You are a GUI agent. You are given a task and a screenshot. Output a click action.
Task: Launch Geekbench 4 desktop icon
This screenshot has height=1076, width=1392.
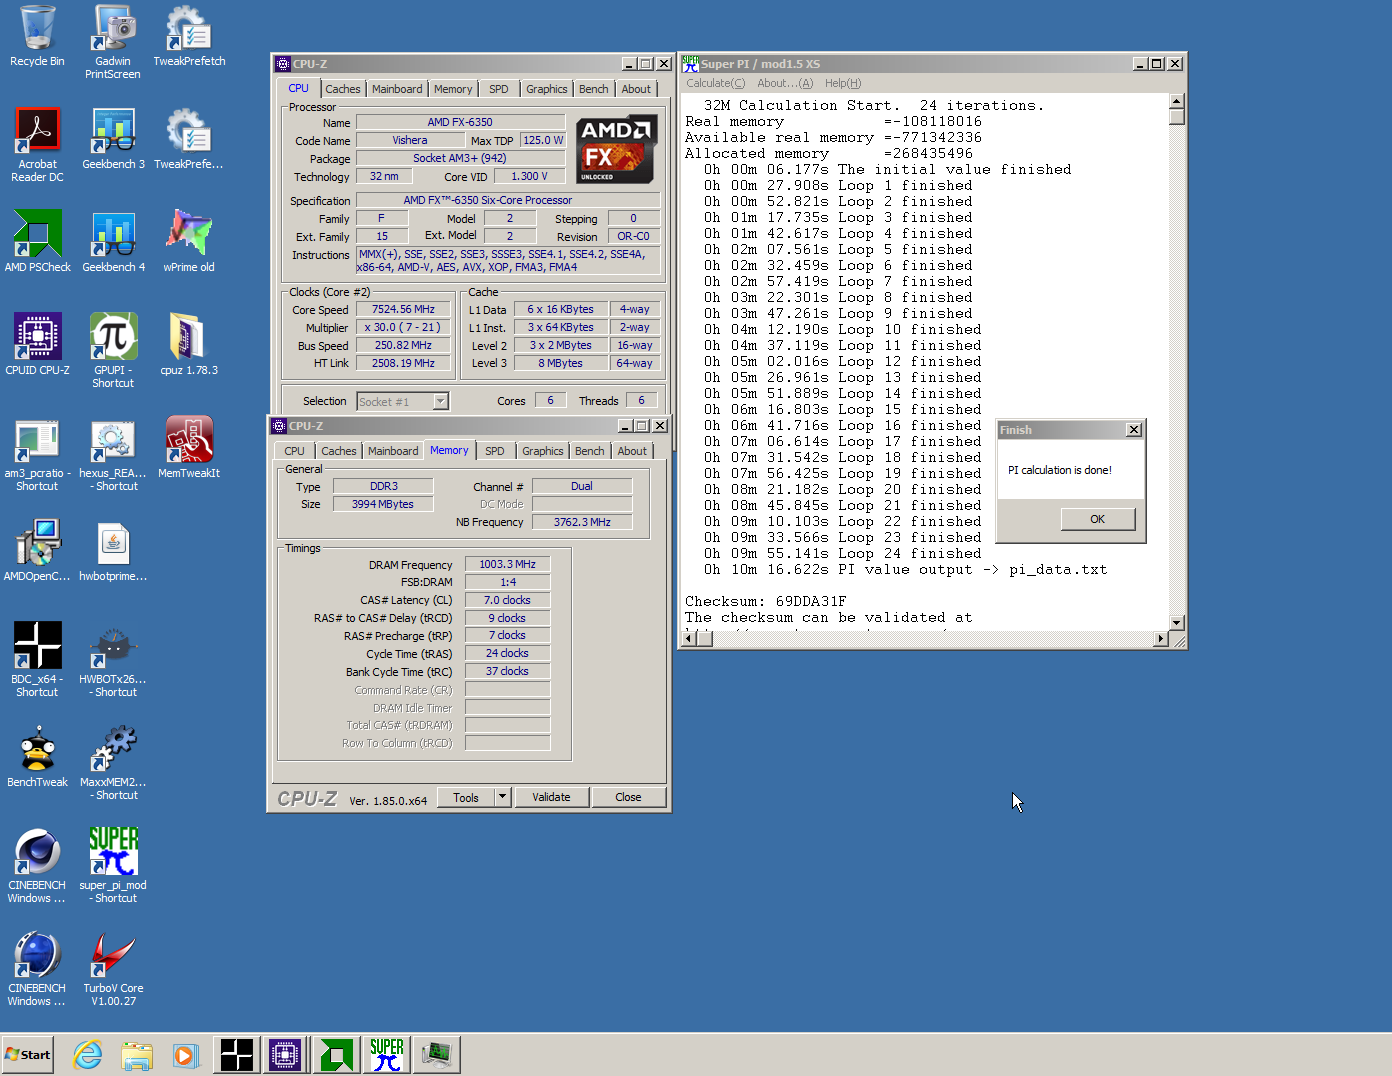click(x=113, y=242)
